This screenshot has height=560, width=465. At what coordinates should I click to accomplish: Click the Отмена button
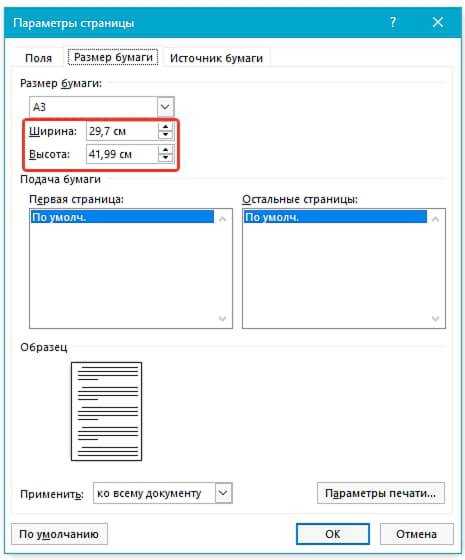[x=416, y=534]
